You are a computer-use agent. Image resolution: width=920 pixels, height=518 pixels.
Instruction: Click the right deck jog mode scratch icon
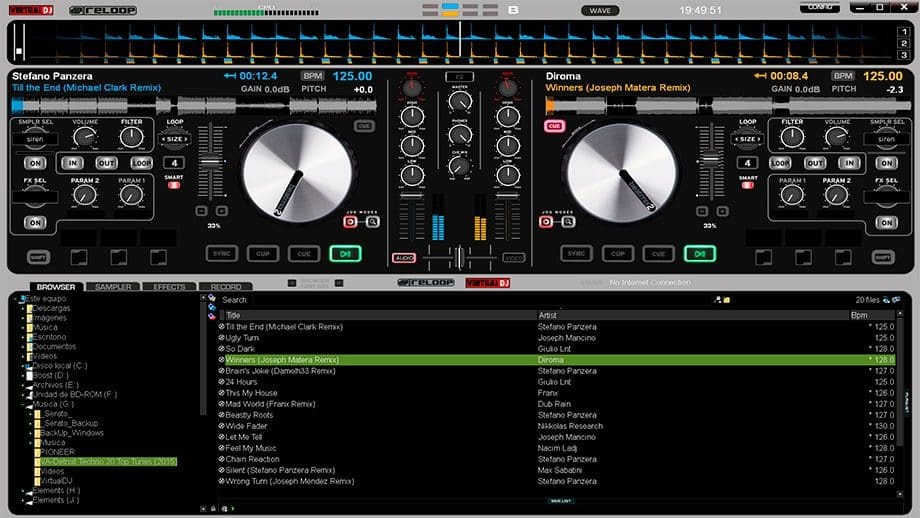(546, 222)
